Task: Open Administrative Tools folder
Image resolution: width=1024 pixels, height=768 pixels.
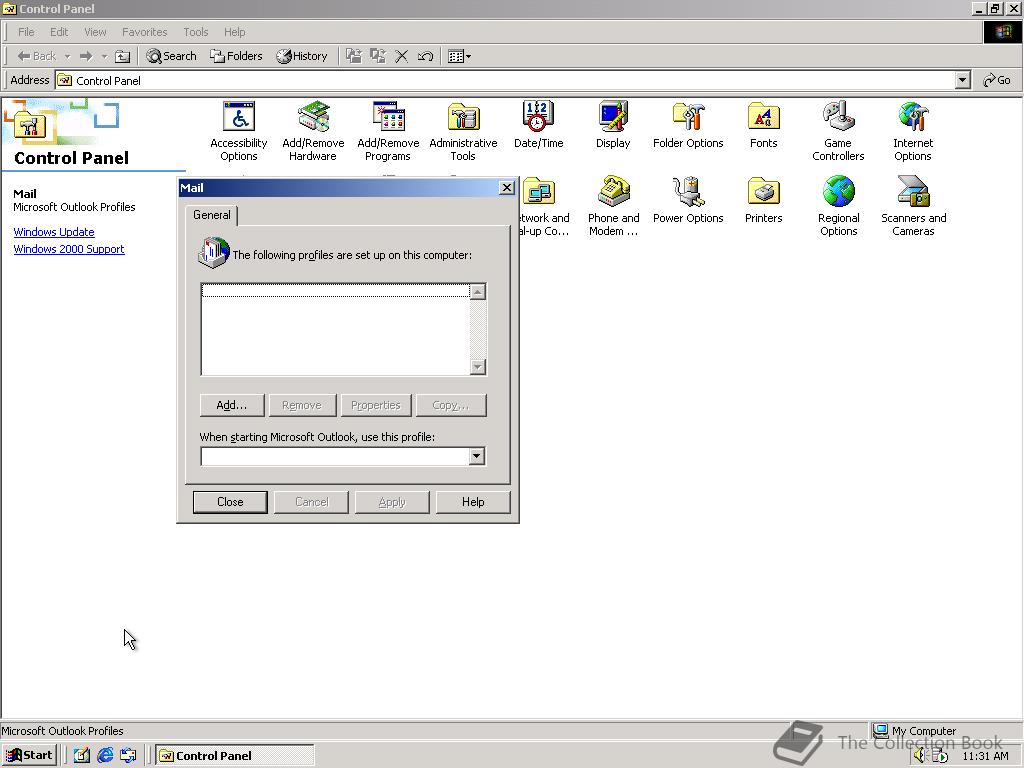Action: coord(463,131)
